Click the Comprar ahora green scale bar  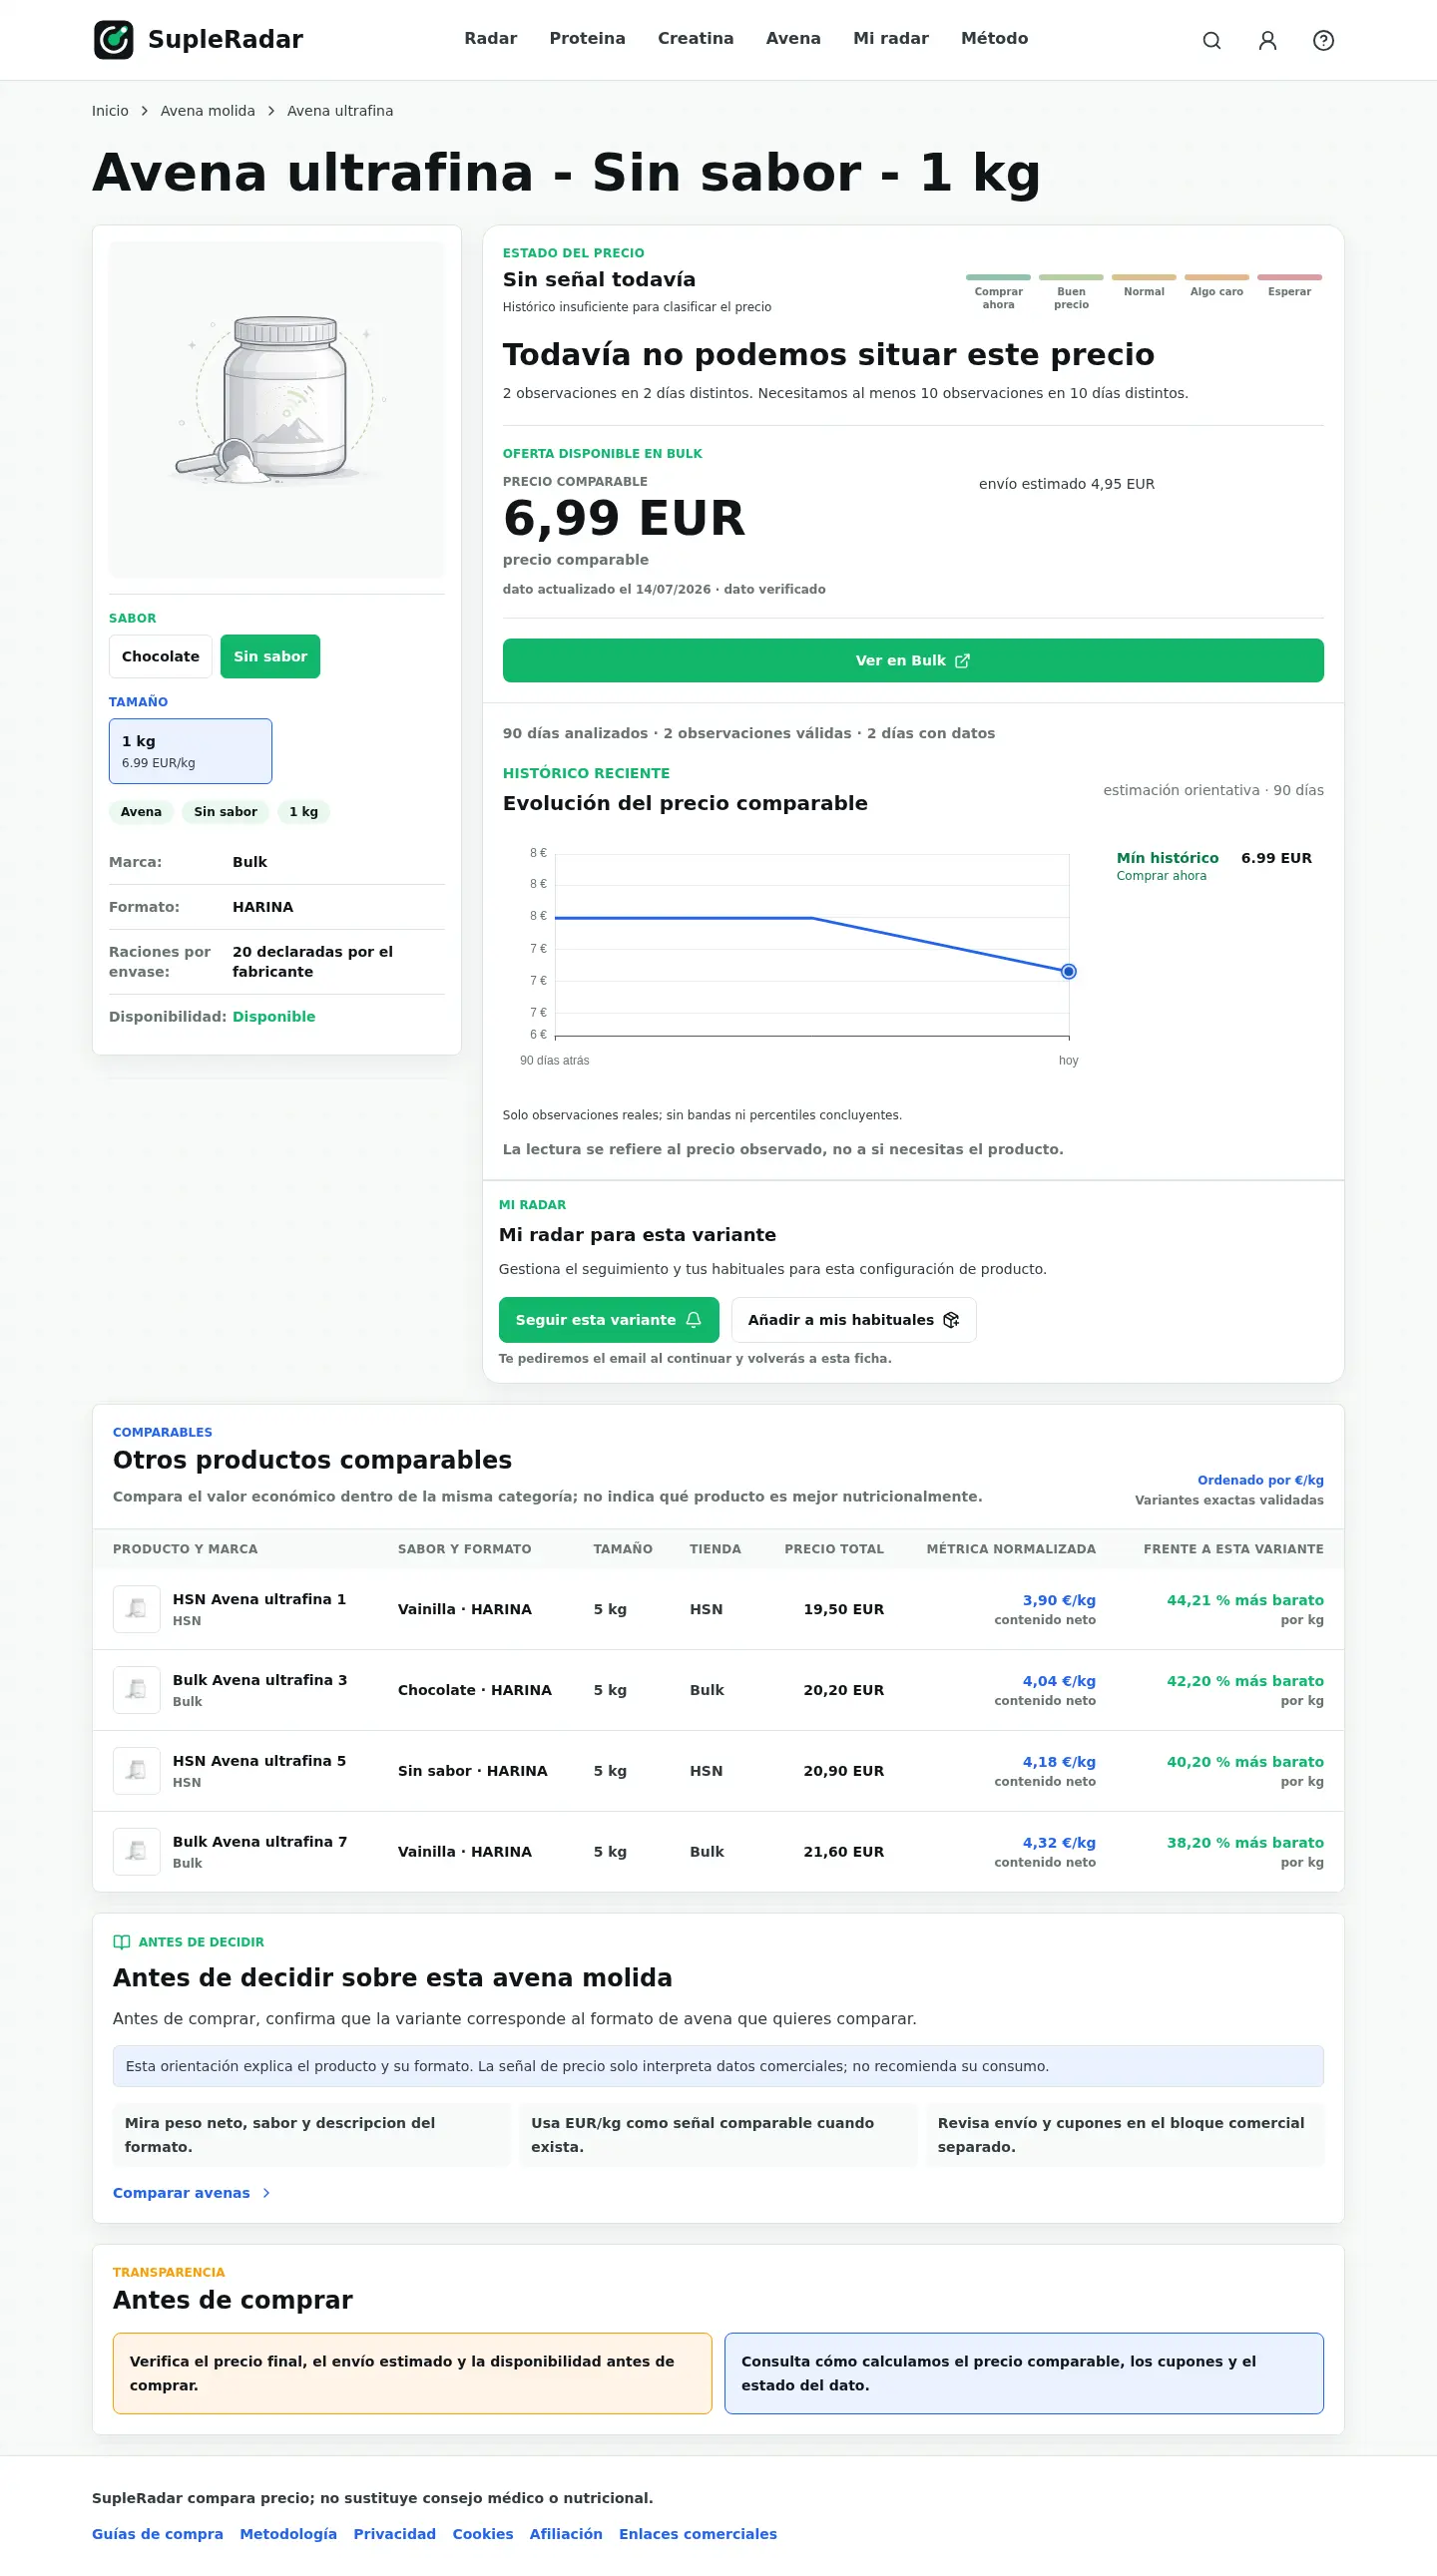click(x=998, y=277)
